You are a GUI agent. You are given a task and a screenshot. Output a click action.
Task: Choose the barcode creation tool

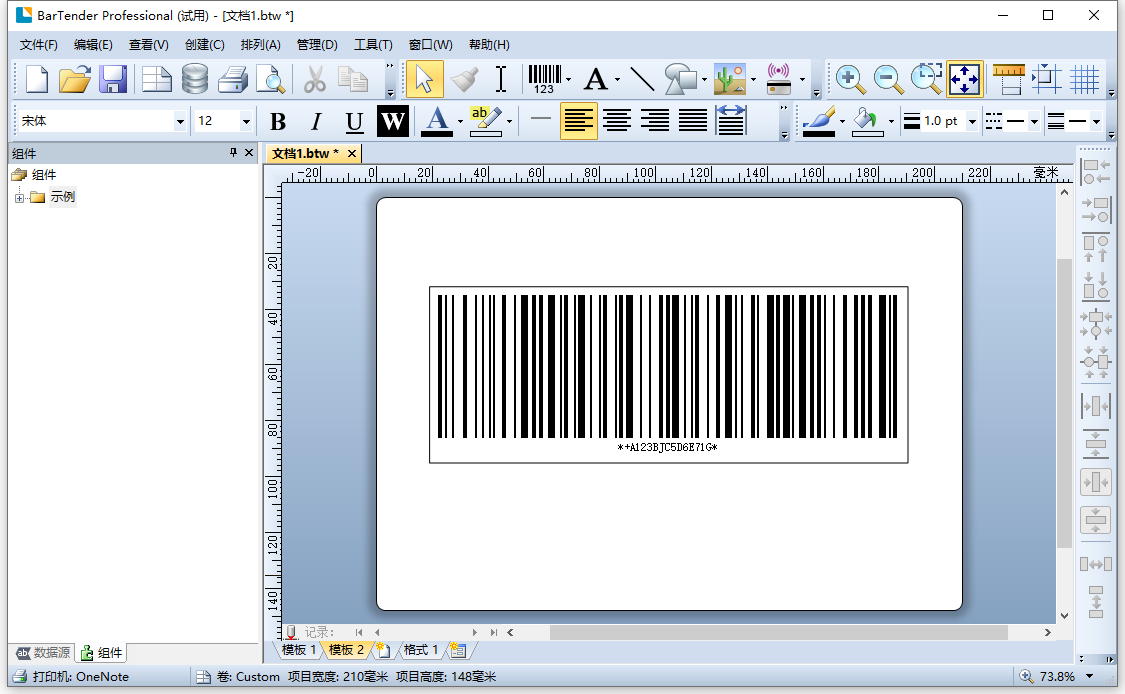pyautogui.click(x=545, y=79)
